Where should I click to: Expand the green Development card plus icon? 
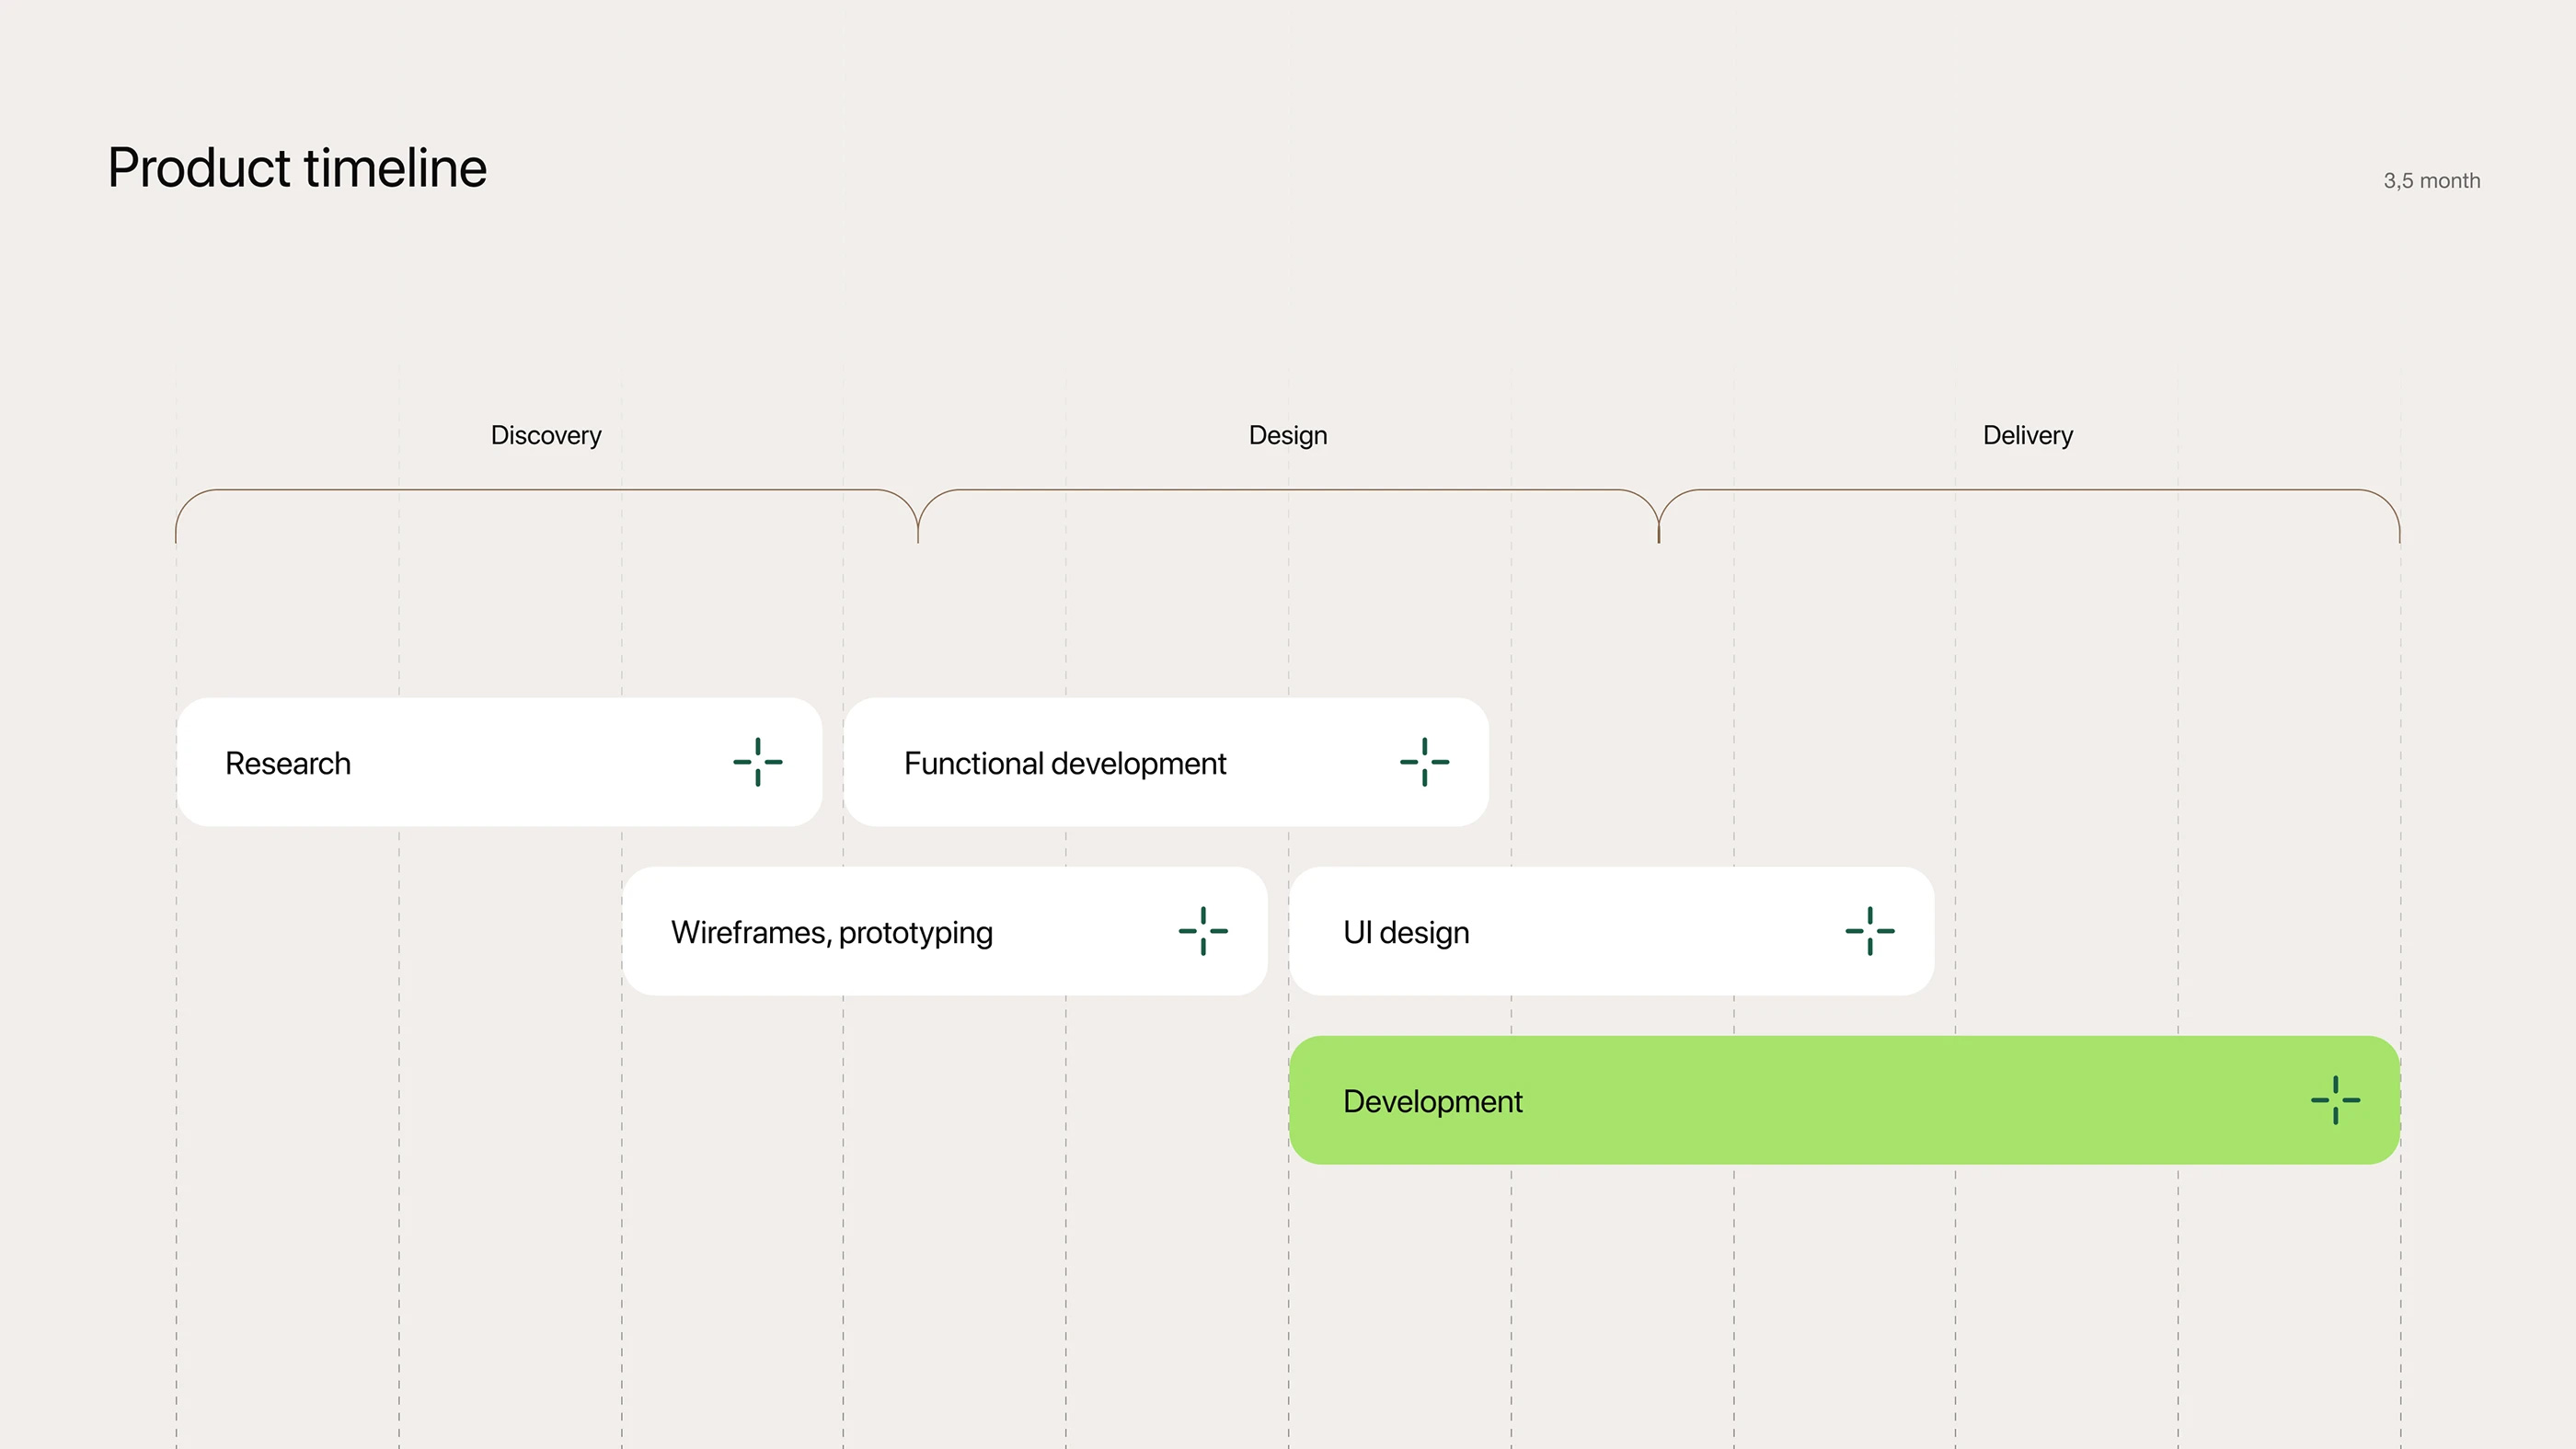click(2336, 1100)
